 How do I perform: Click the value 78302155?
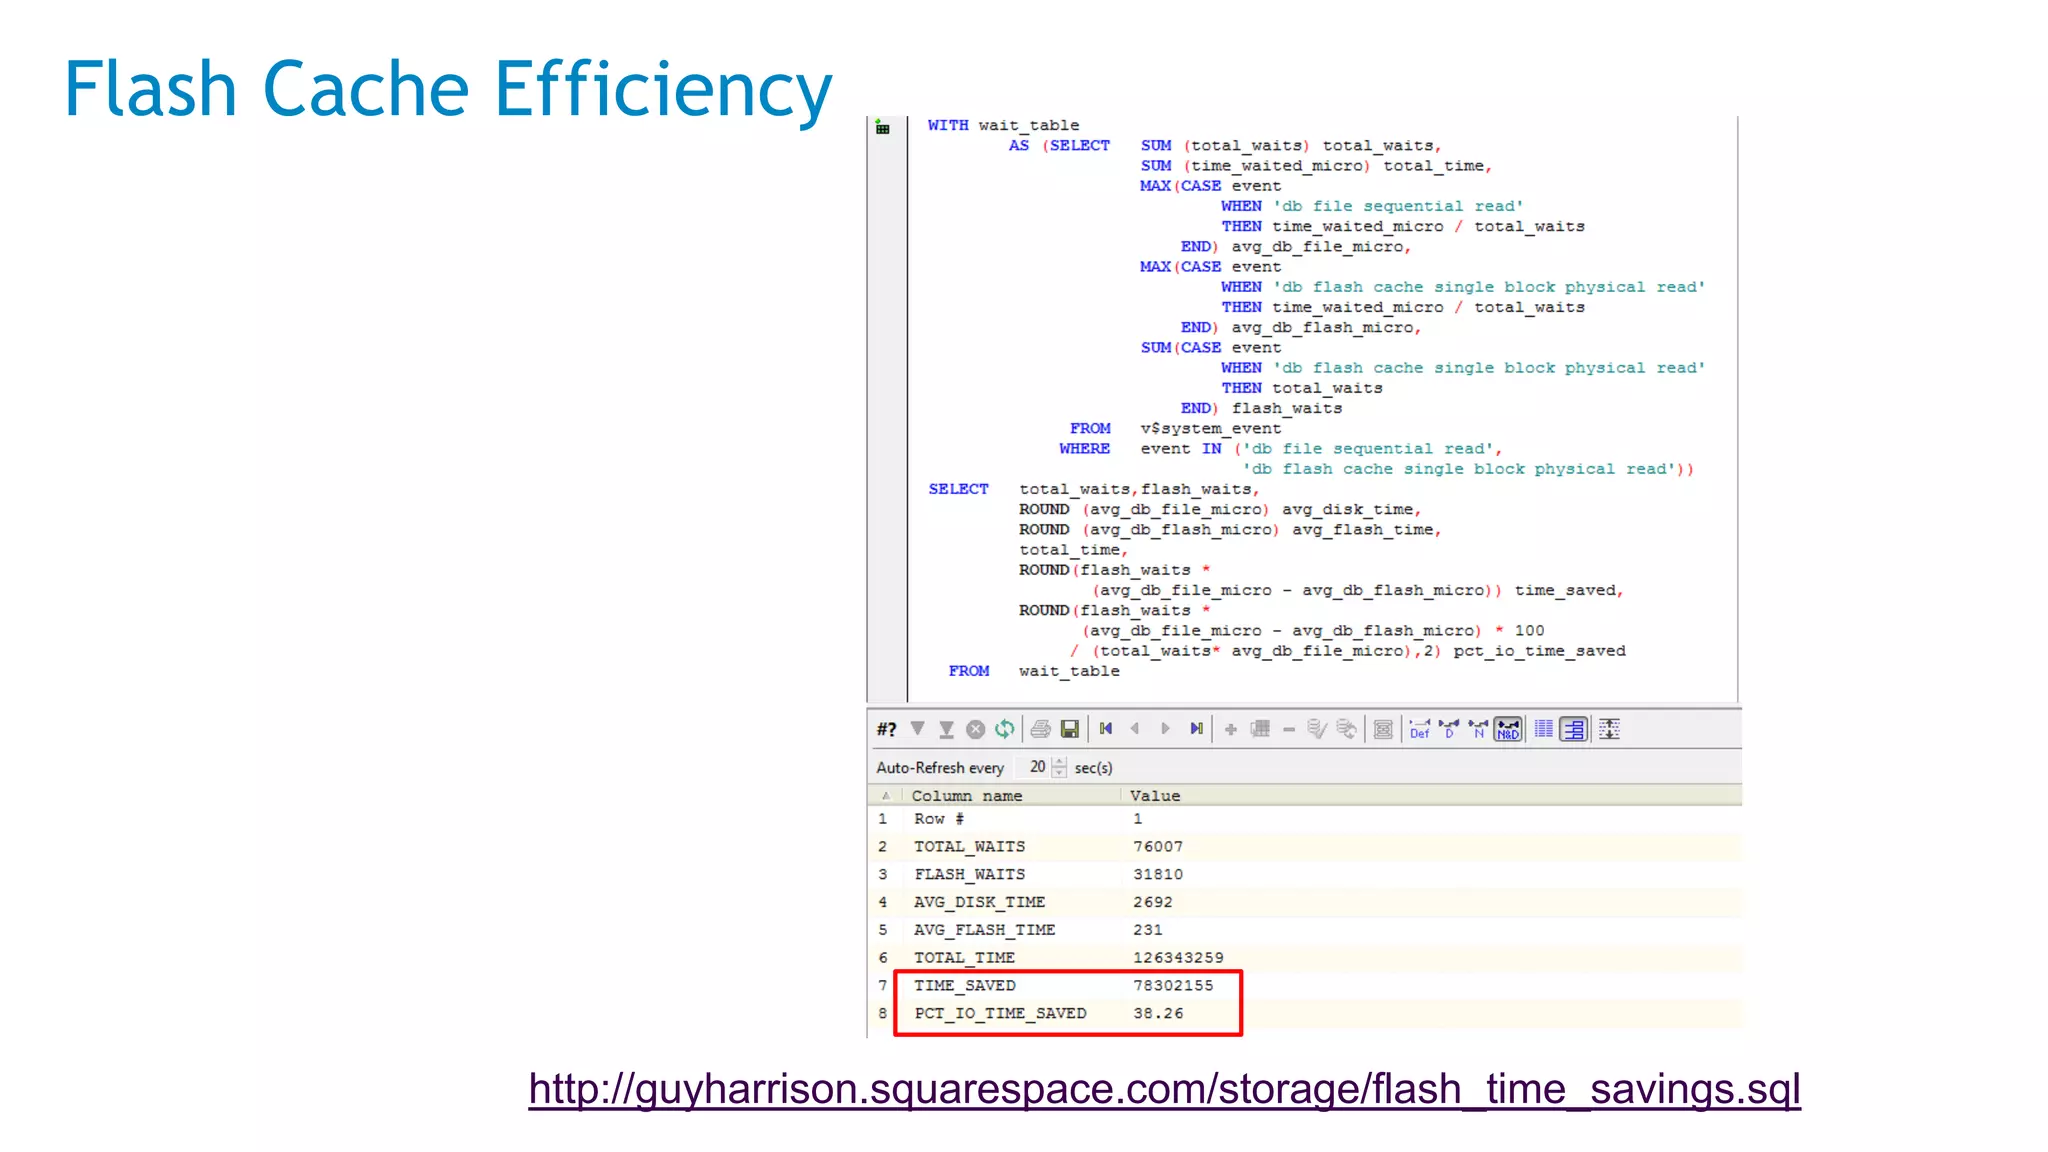click(1173, 986)
